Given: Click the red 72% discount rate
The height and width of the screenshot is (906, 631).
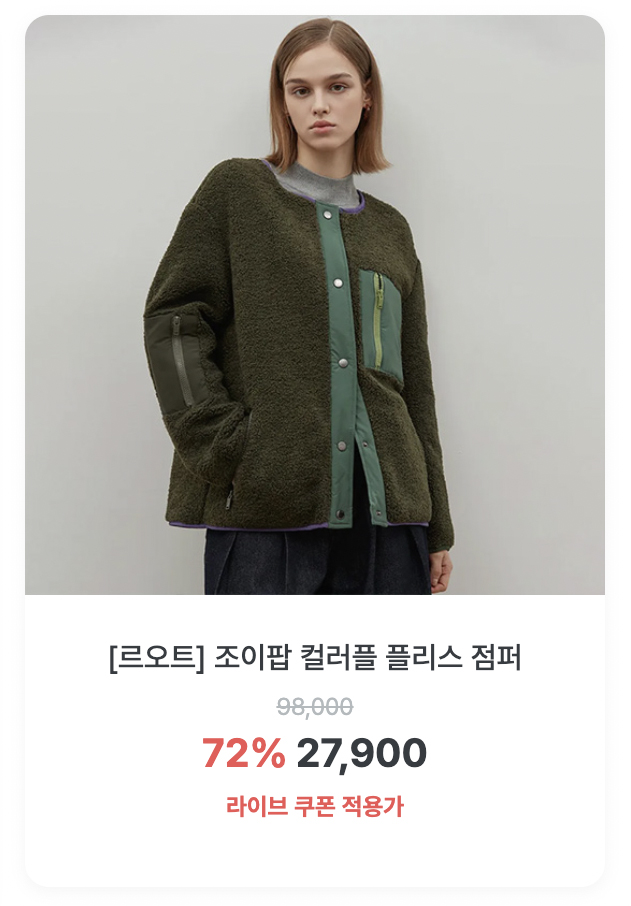Looking at the screenshot, I should point(243,753).
